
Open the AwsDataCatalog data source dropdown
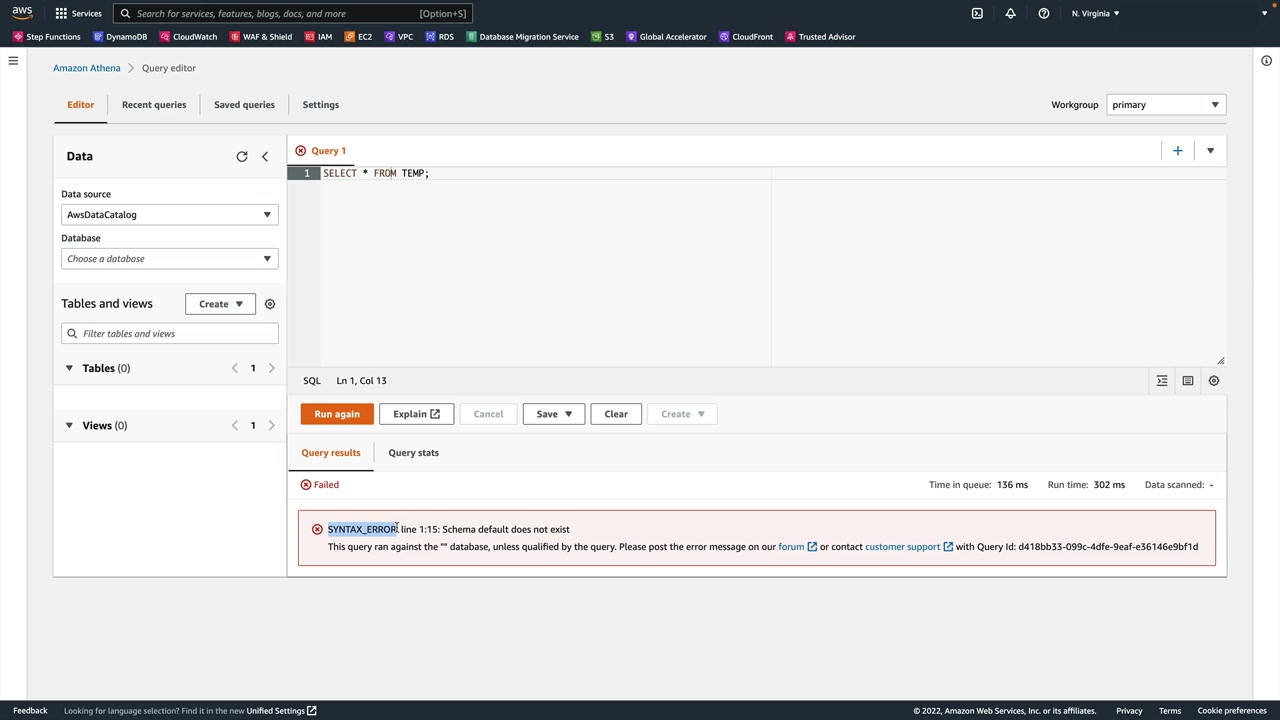[169, 215]
